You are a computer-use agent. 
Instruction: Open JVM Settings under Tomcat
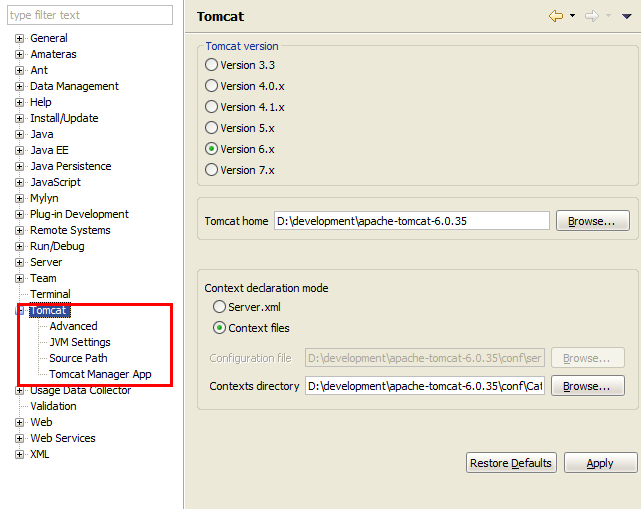pyautogui.click(x=80, y=342)
